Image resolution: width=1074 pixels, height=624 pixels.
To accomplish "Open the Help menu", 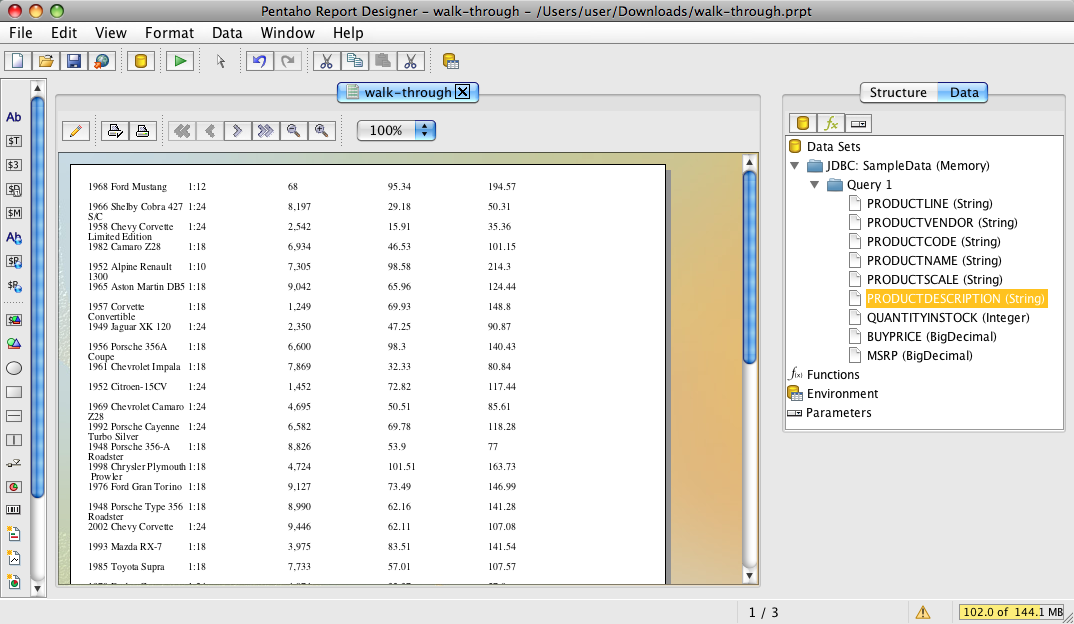I will point(348,33).
